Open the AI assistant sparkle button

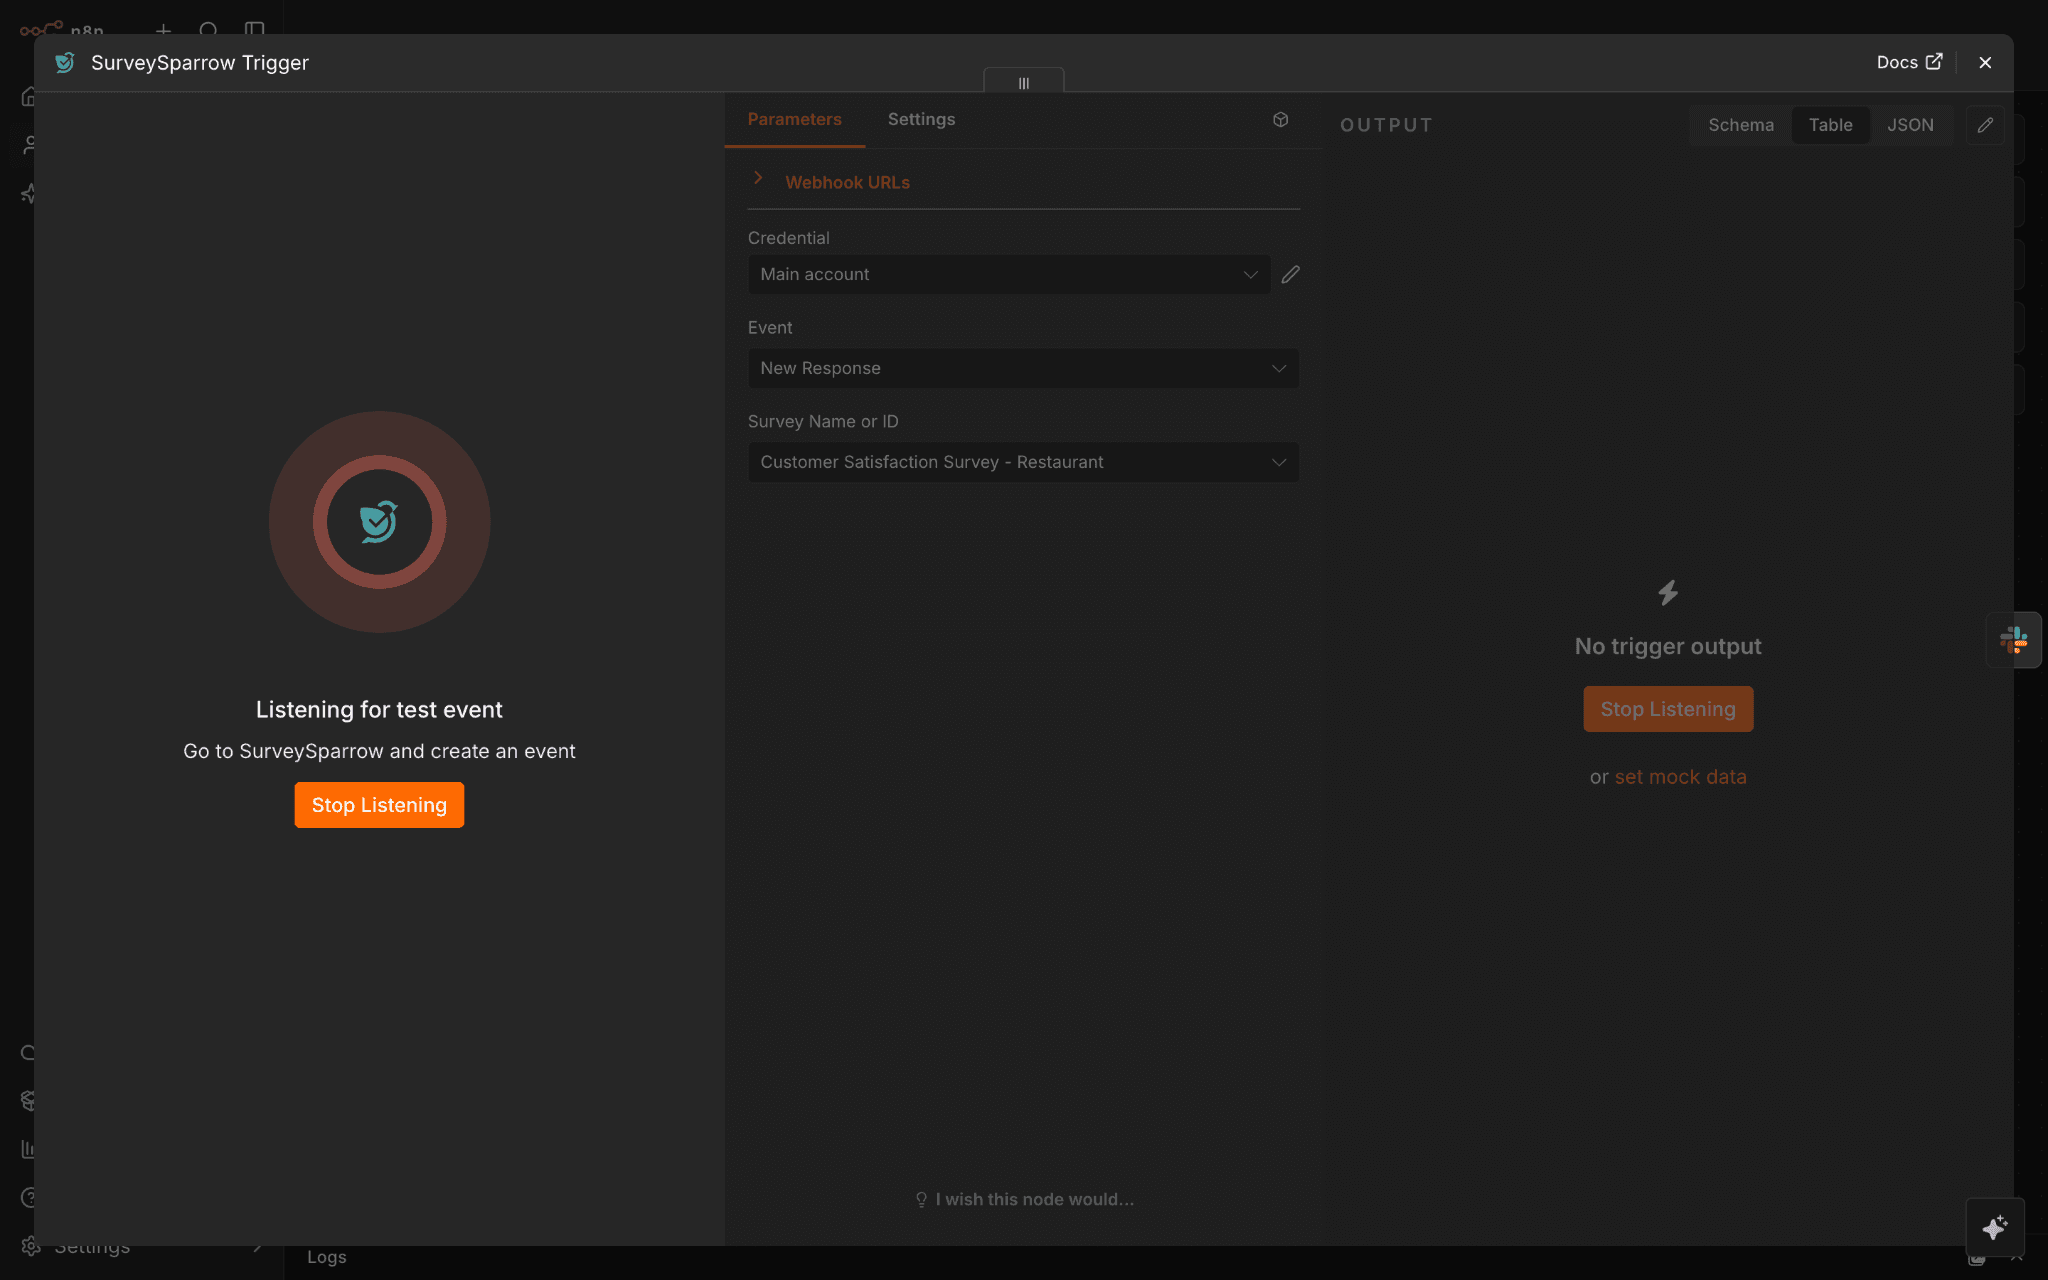pos(1995,1227)
